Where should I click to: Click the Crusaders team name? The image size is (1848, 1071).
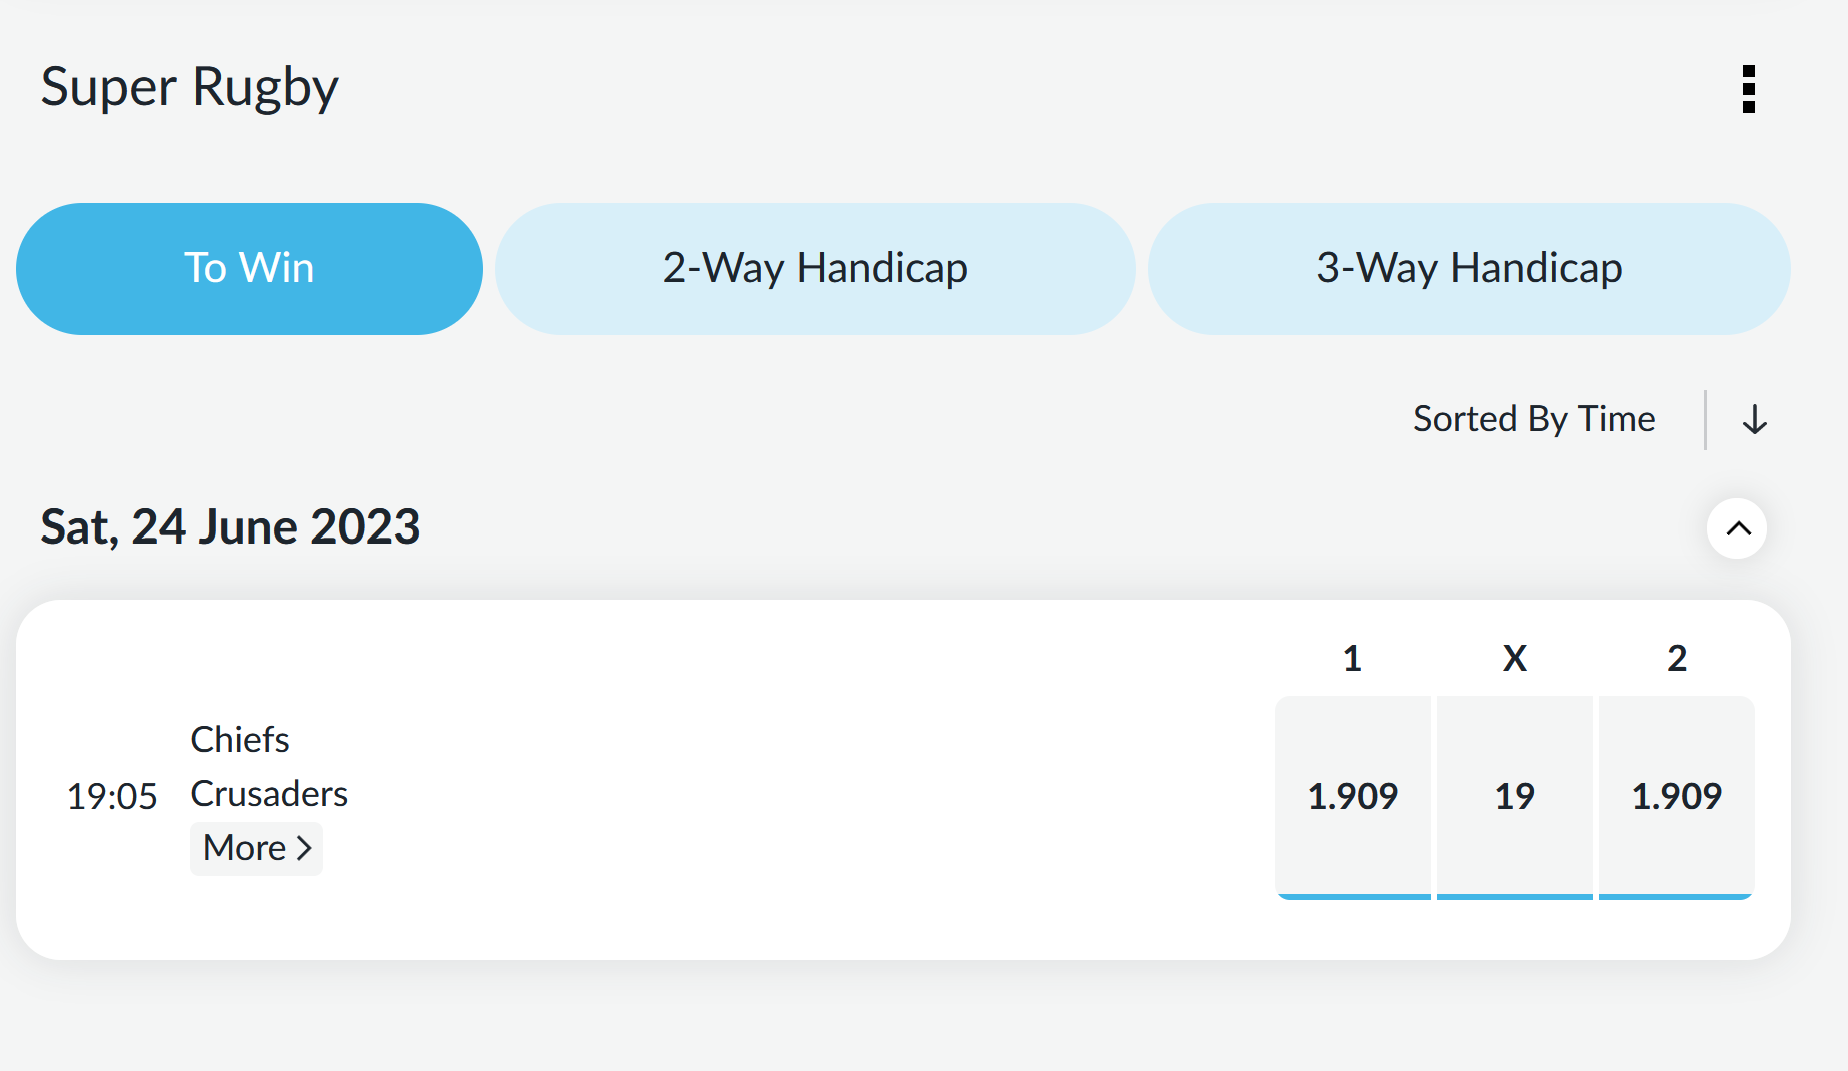coord(269,794)
